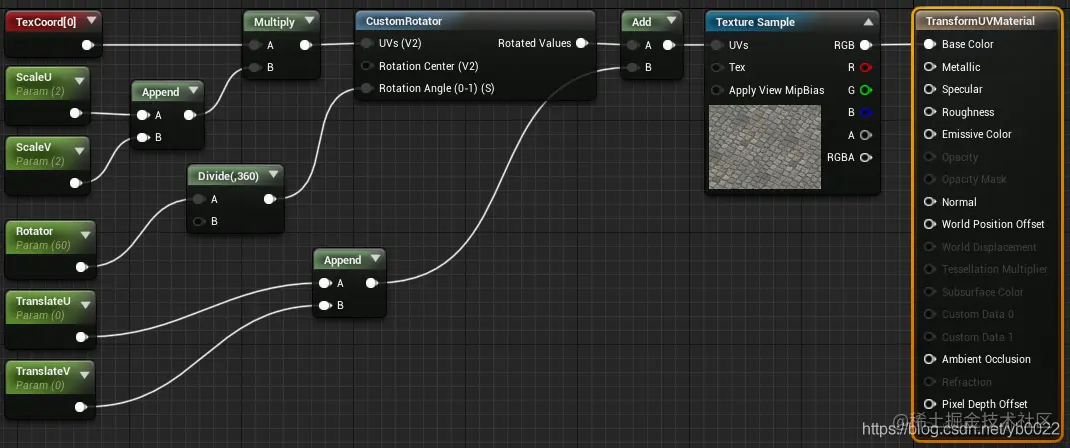The image size is (1070, 448).
Task: Click CustomRotator UVs (V2) input pin
Action: tap(367, 44)
